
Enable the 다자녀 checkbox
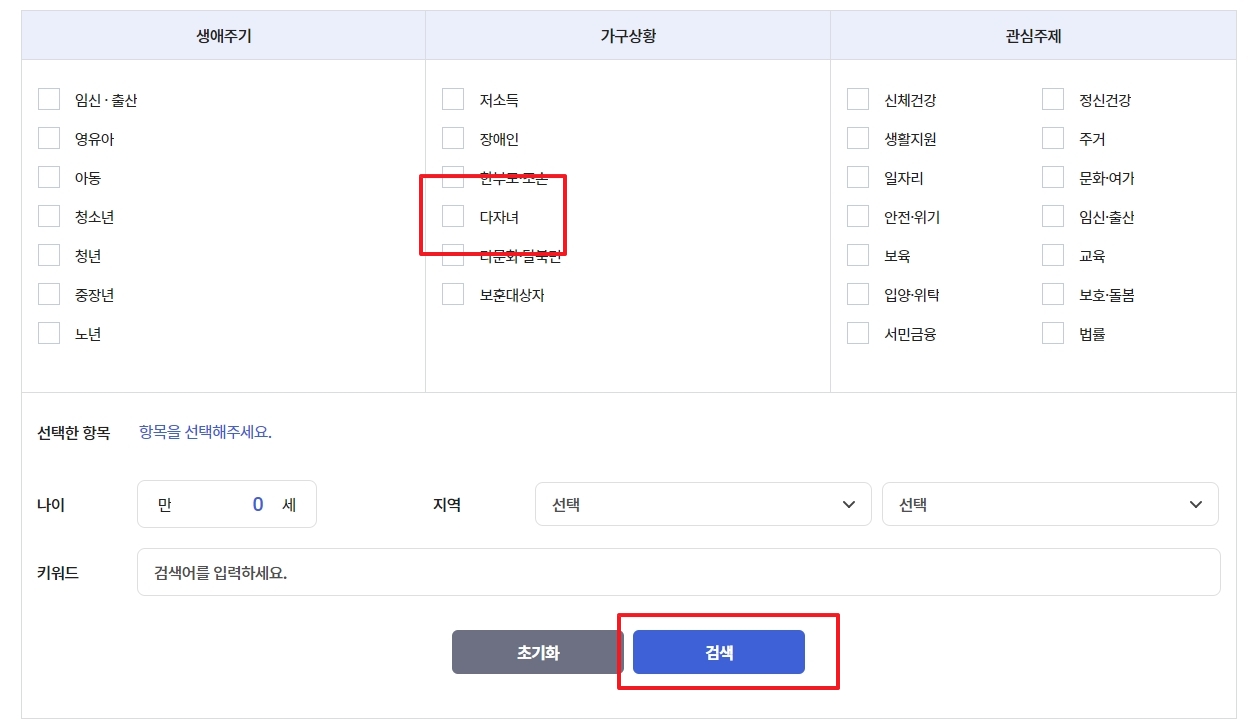click(452, 216)
